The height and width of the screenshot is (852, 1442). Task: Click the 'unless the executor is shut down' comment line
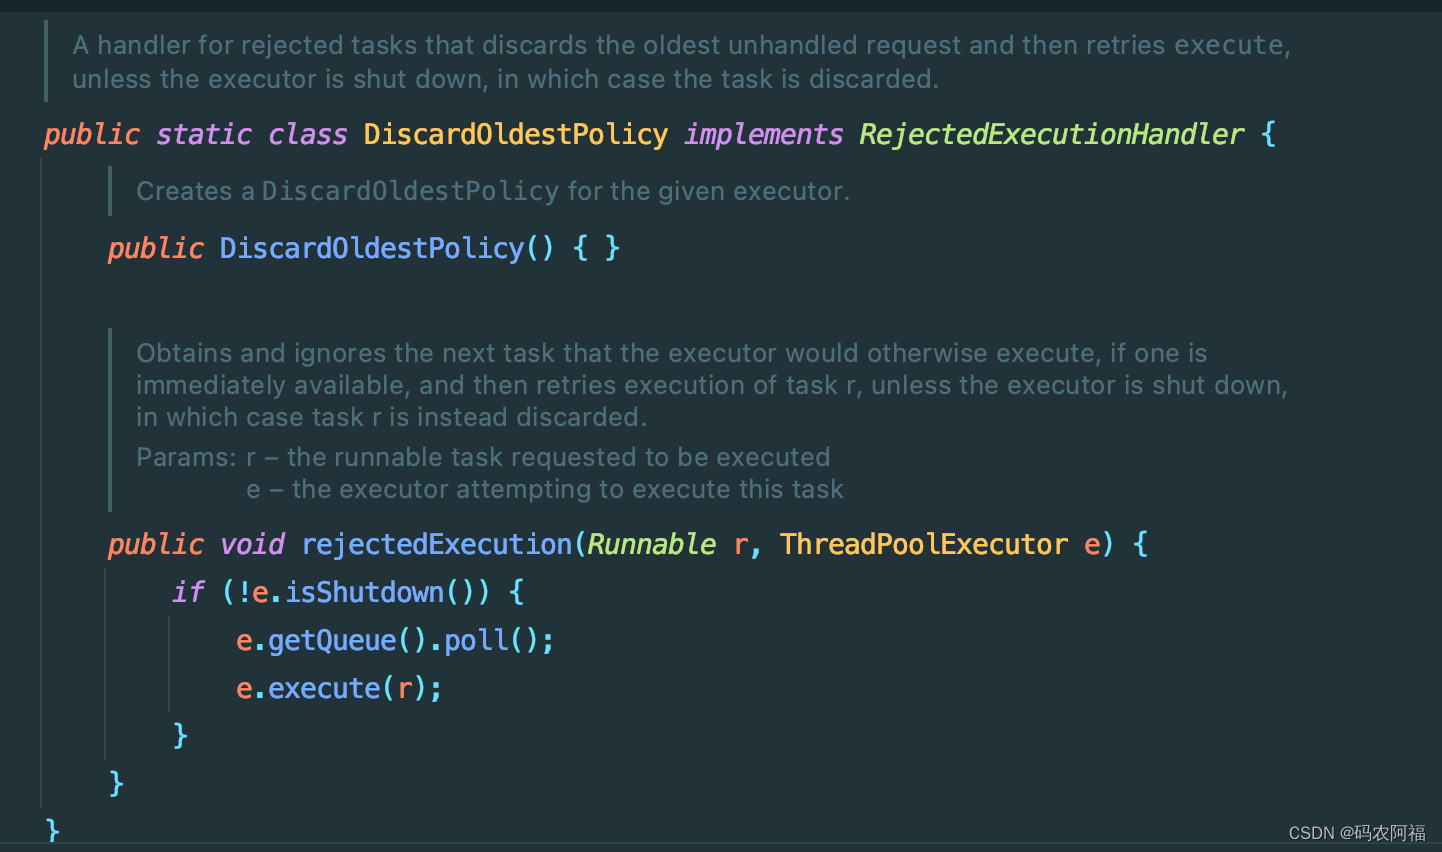pos(505,79)
